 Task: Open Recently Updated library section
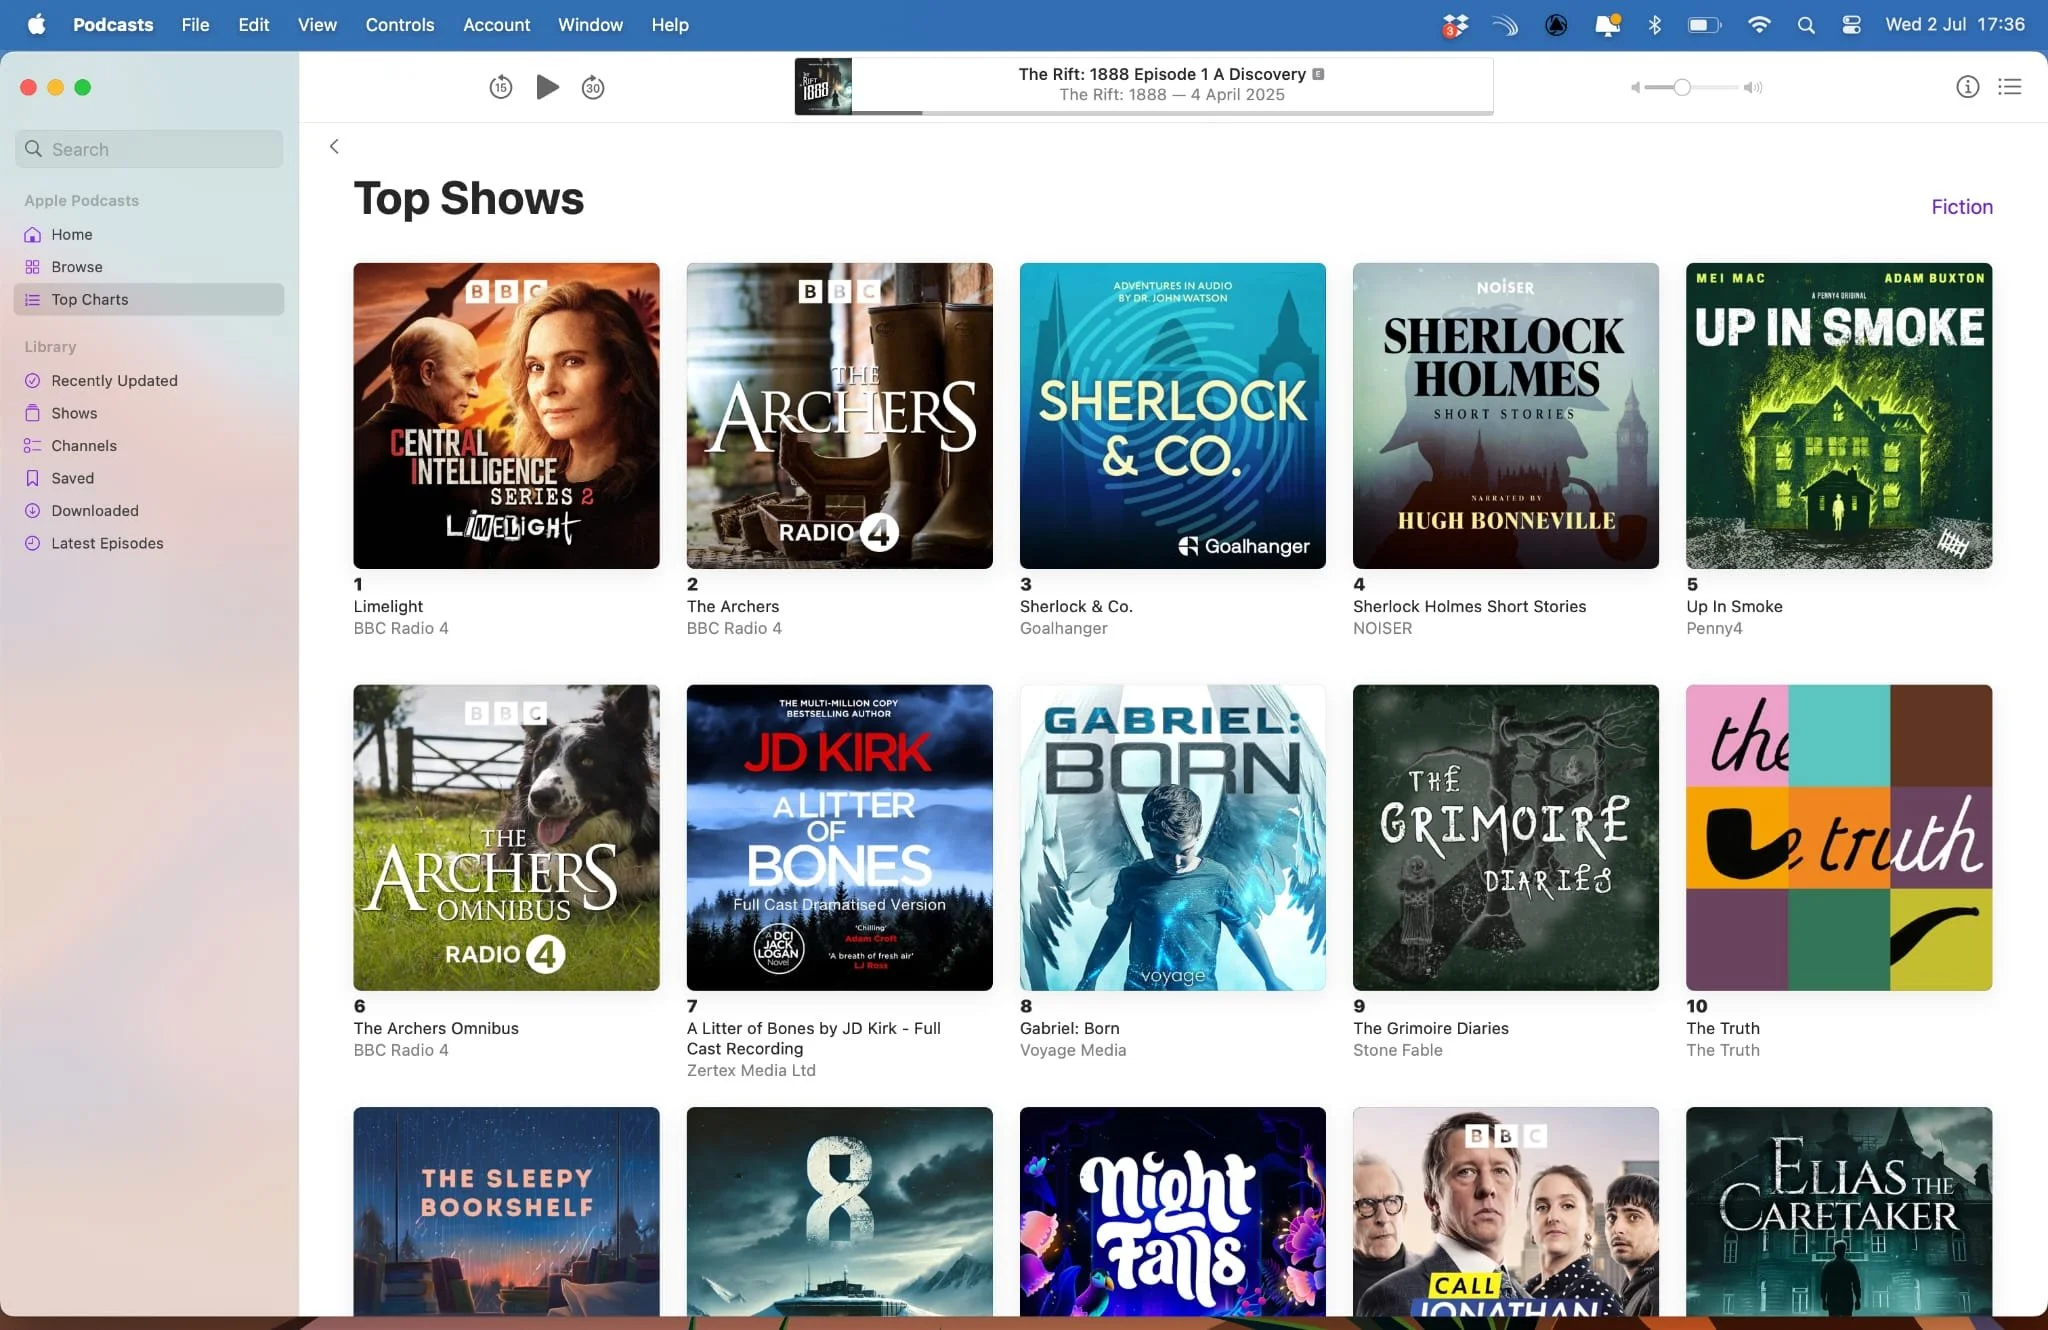pyautogui.click(x=149, y=380)
